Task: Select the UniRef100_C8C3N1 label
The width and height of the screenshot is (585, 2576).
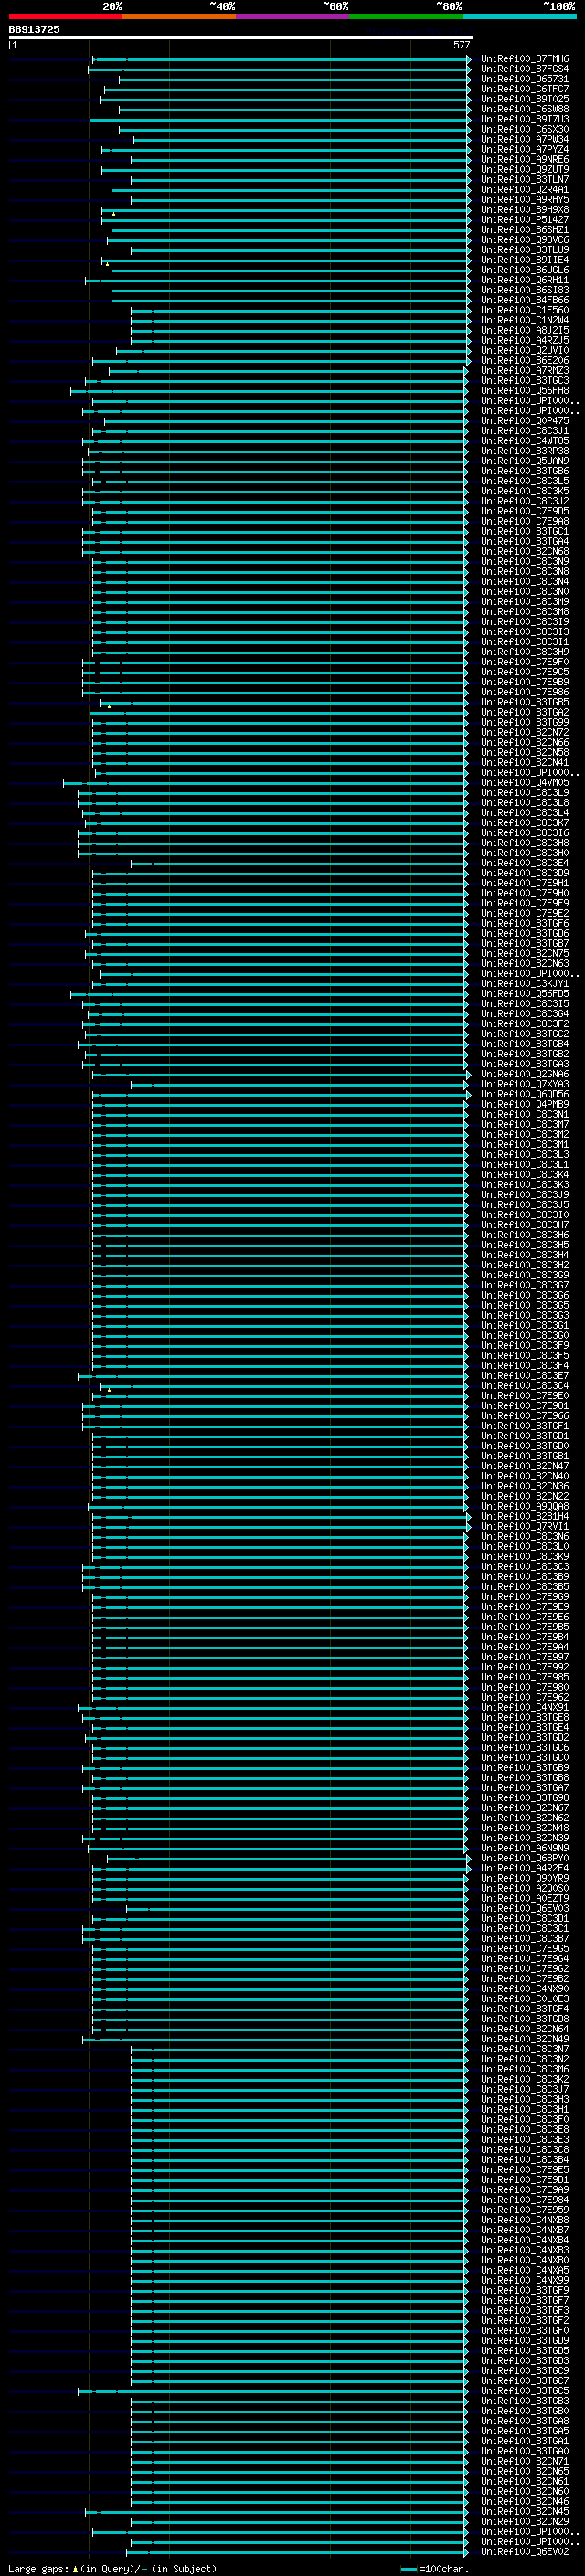Action: click(x=525, y=1114)
